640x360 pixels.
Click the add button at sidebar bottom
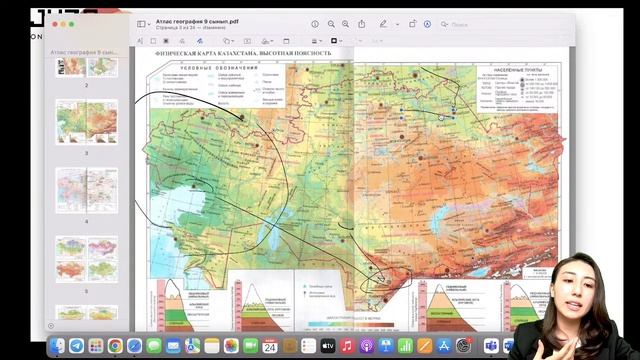point(51,326)
